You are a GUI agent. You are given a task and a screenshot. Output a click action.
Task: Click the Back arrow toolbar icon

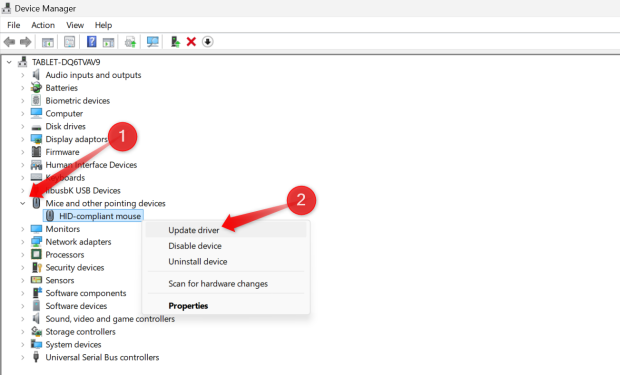pos(9,42)
